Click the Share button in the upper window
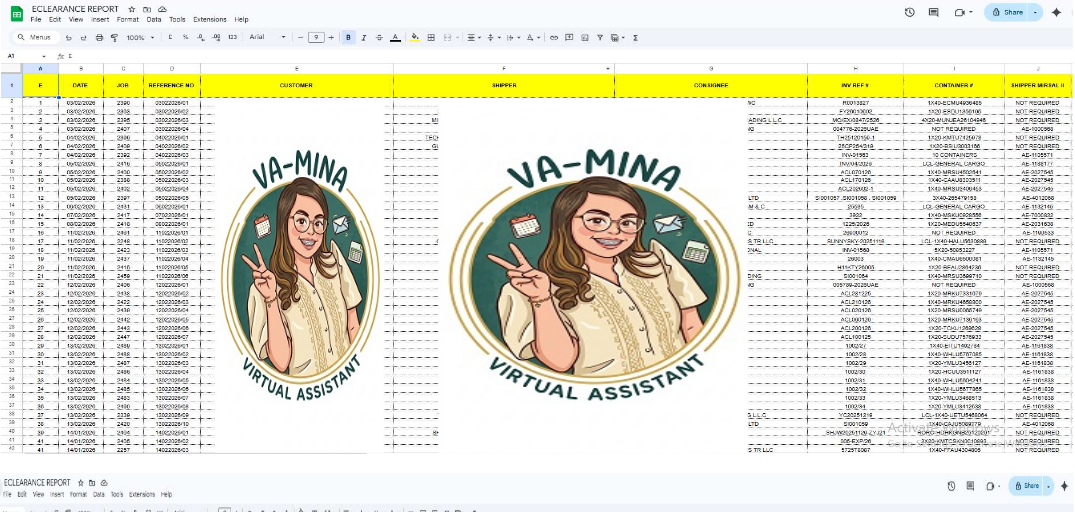Image resolution: width=1075 pixels, height=512 pixels. 1008,12
